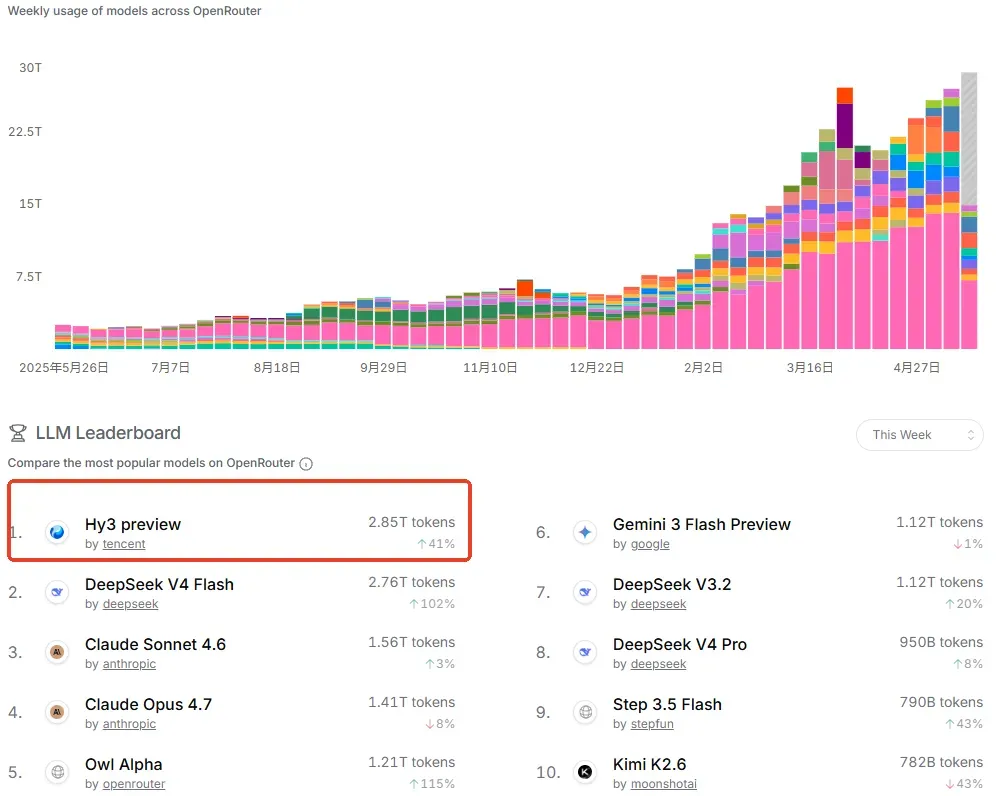Click the Google sparkle icon beside Gemini 3 Flash Preview

(x=585, y=532)
